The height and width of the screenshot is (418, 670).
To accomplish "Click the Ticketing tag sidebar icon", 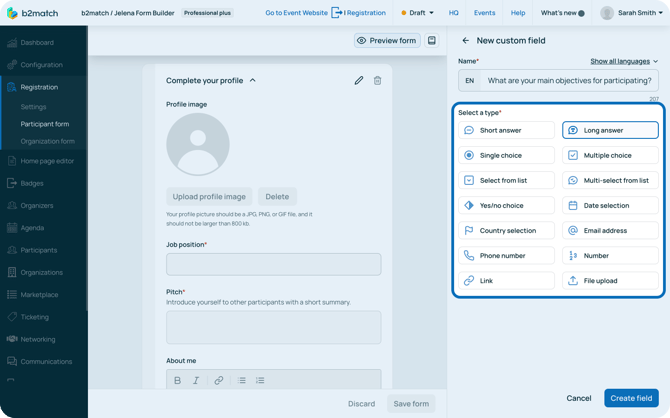I will tap(12, 317).
